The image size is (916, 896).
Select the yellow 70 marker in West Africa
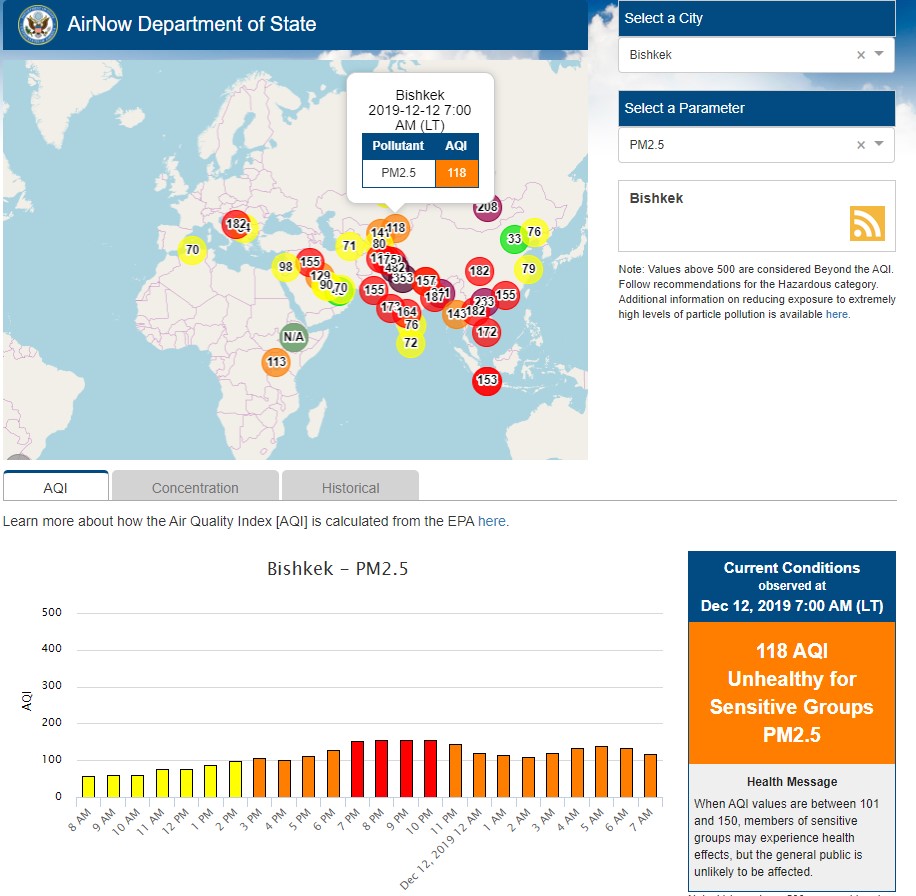click(x=192, y=249)
